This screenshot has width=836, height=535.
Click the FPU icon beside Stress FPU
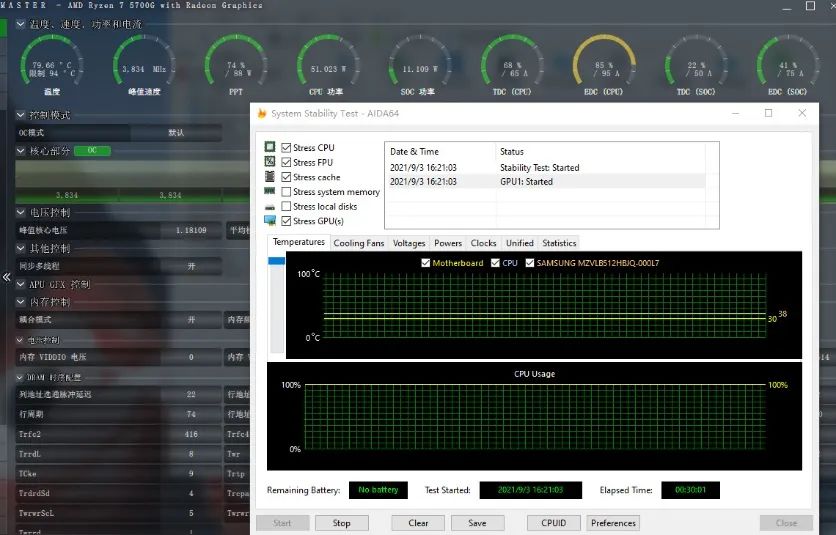point(270,161)
